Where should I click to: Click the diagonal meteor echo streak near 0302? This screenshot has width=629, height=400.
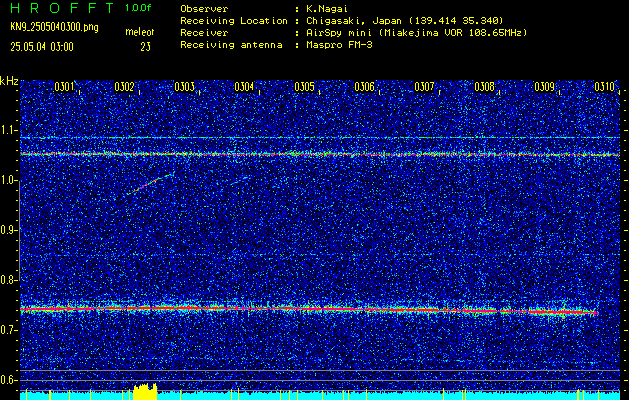150,184
